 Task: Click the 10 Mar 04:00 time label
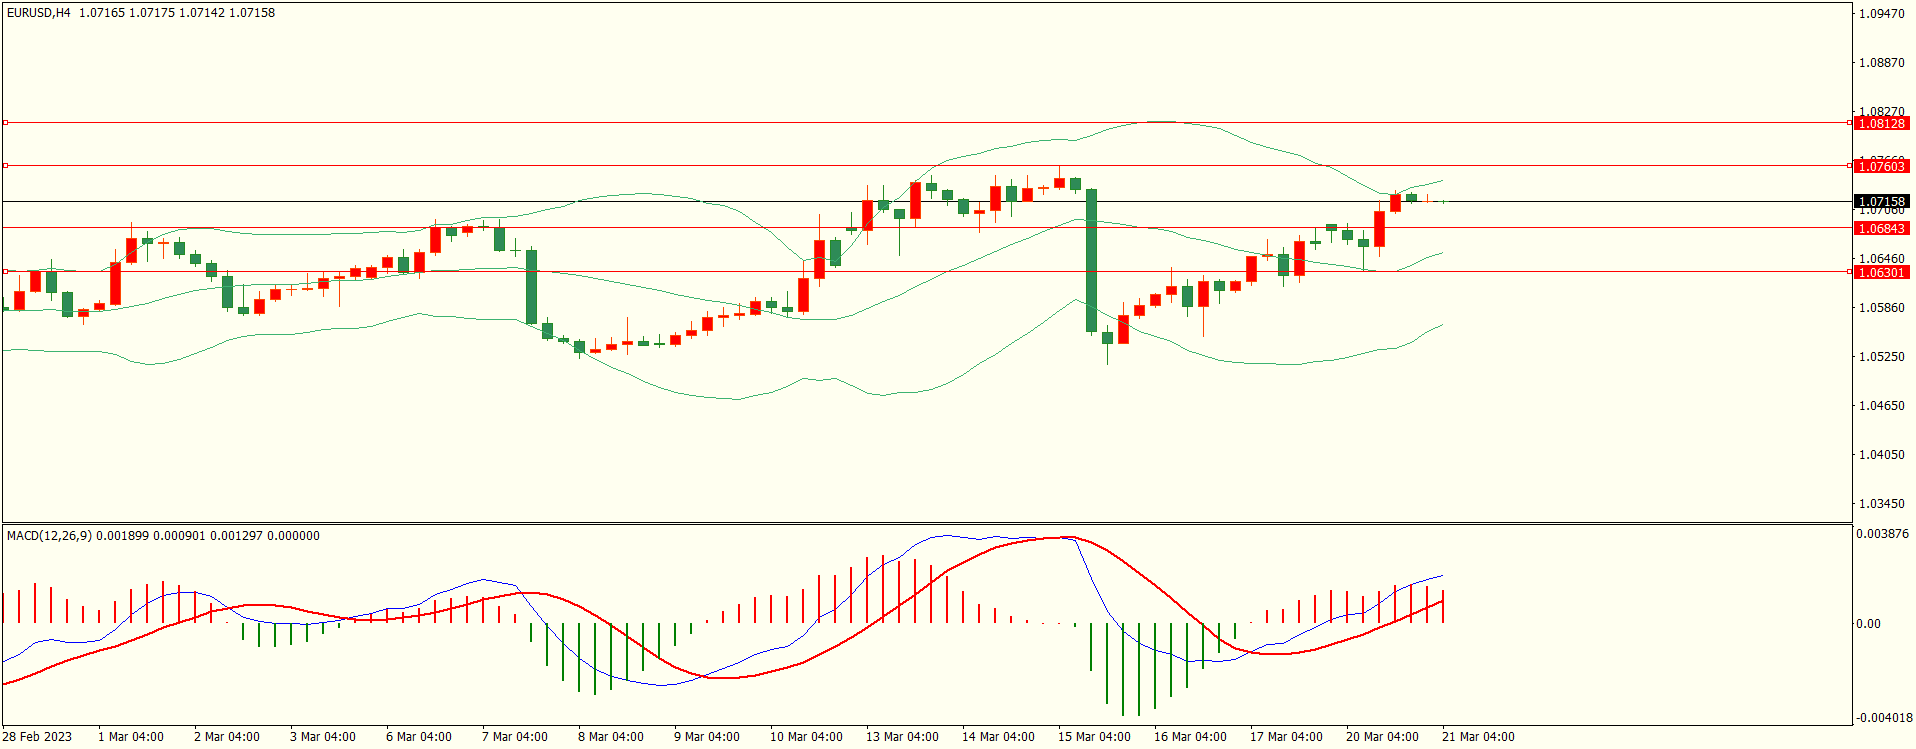[806, 737]
